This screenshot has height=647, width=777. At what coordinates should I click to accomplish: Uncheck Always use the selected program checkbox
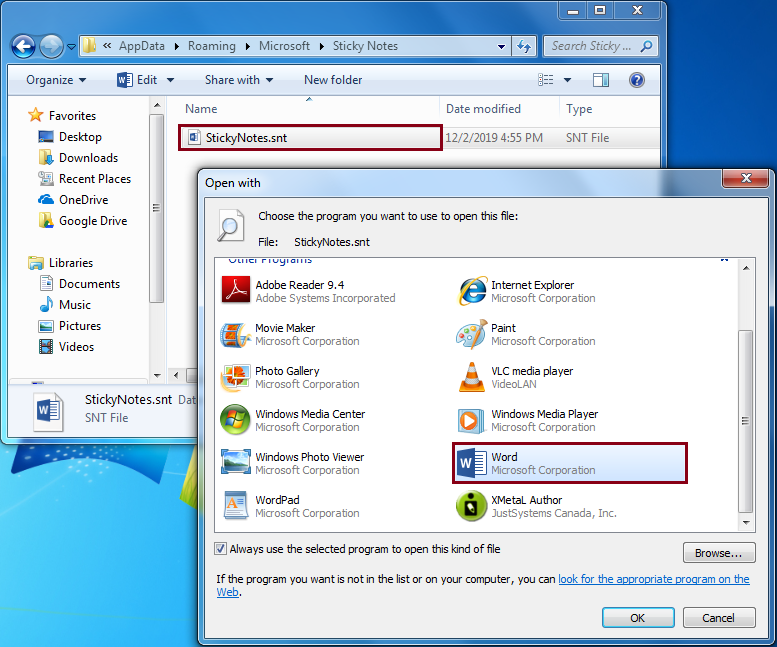[221, 548]
